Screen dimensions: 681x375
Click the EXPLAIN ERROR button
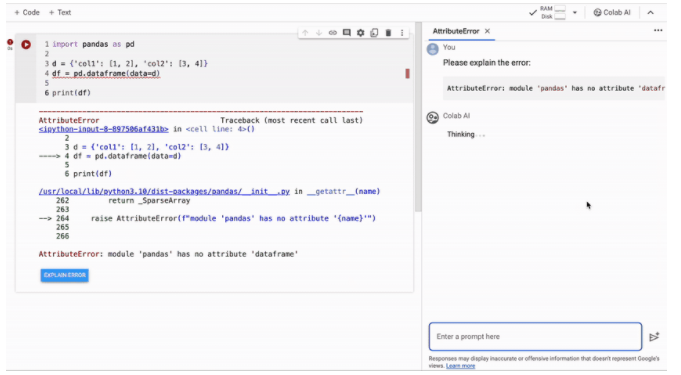pyautogui.click(x=65, y=275)
